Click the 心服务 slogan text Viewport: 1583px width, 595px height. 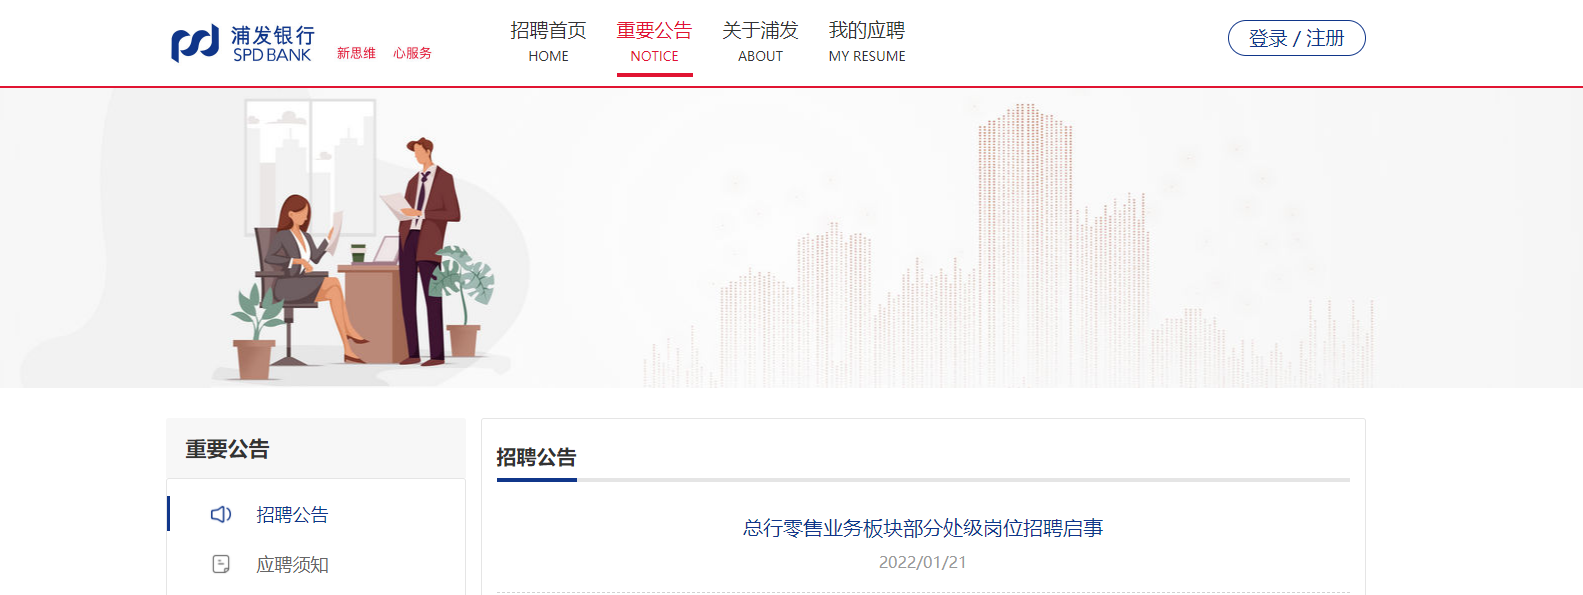coord(412,53)
